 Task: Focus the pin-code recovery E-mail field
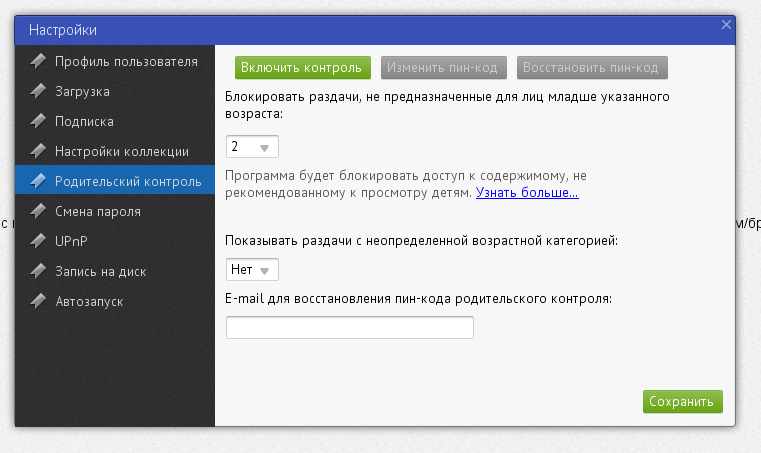(350, 327)
